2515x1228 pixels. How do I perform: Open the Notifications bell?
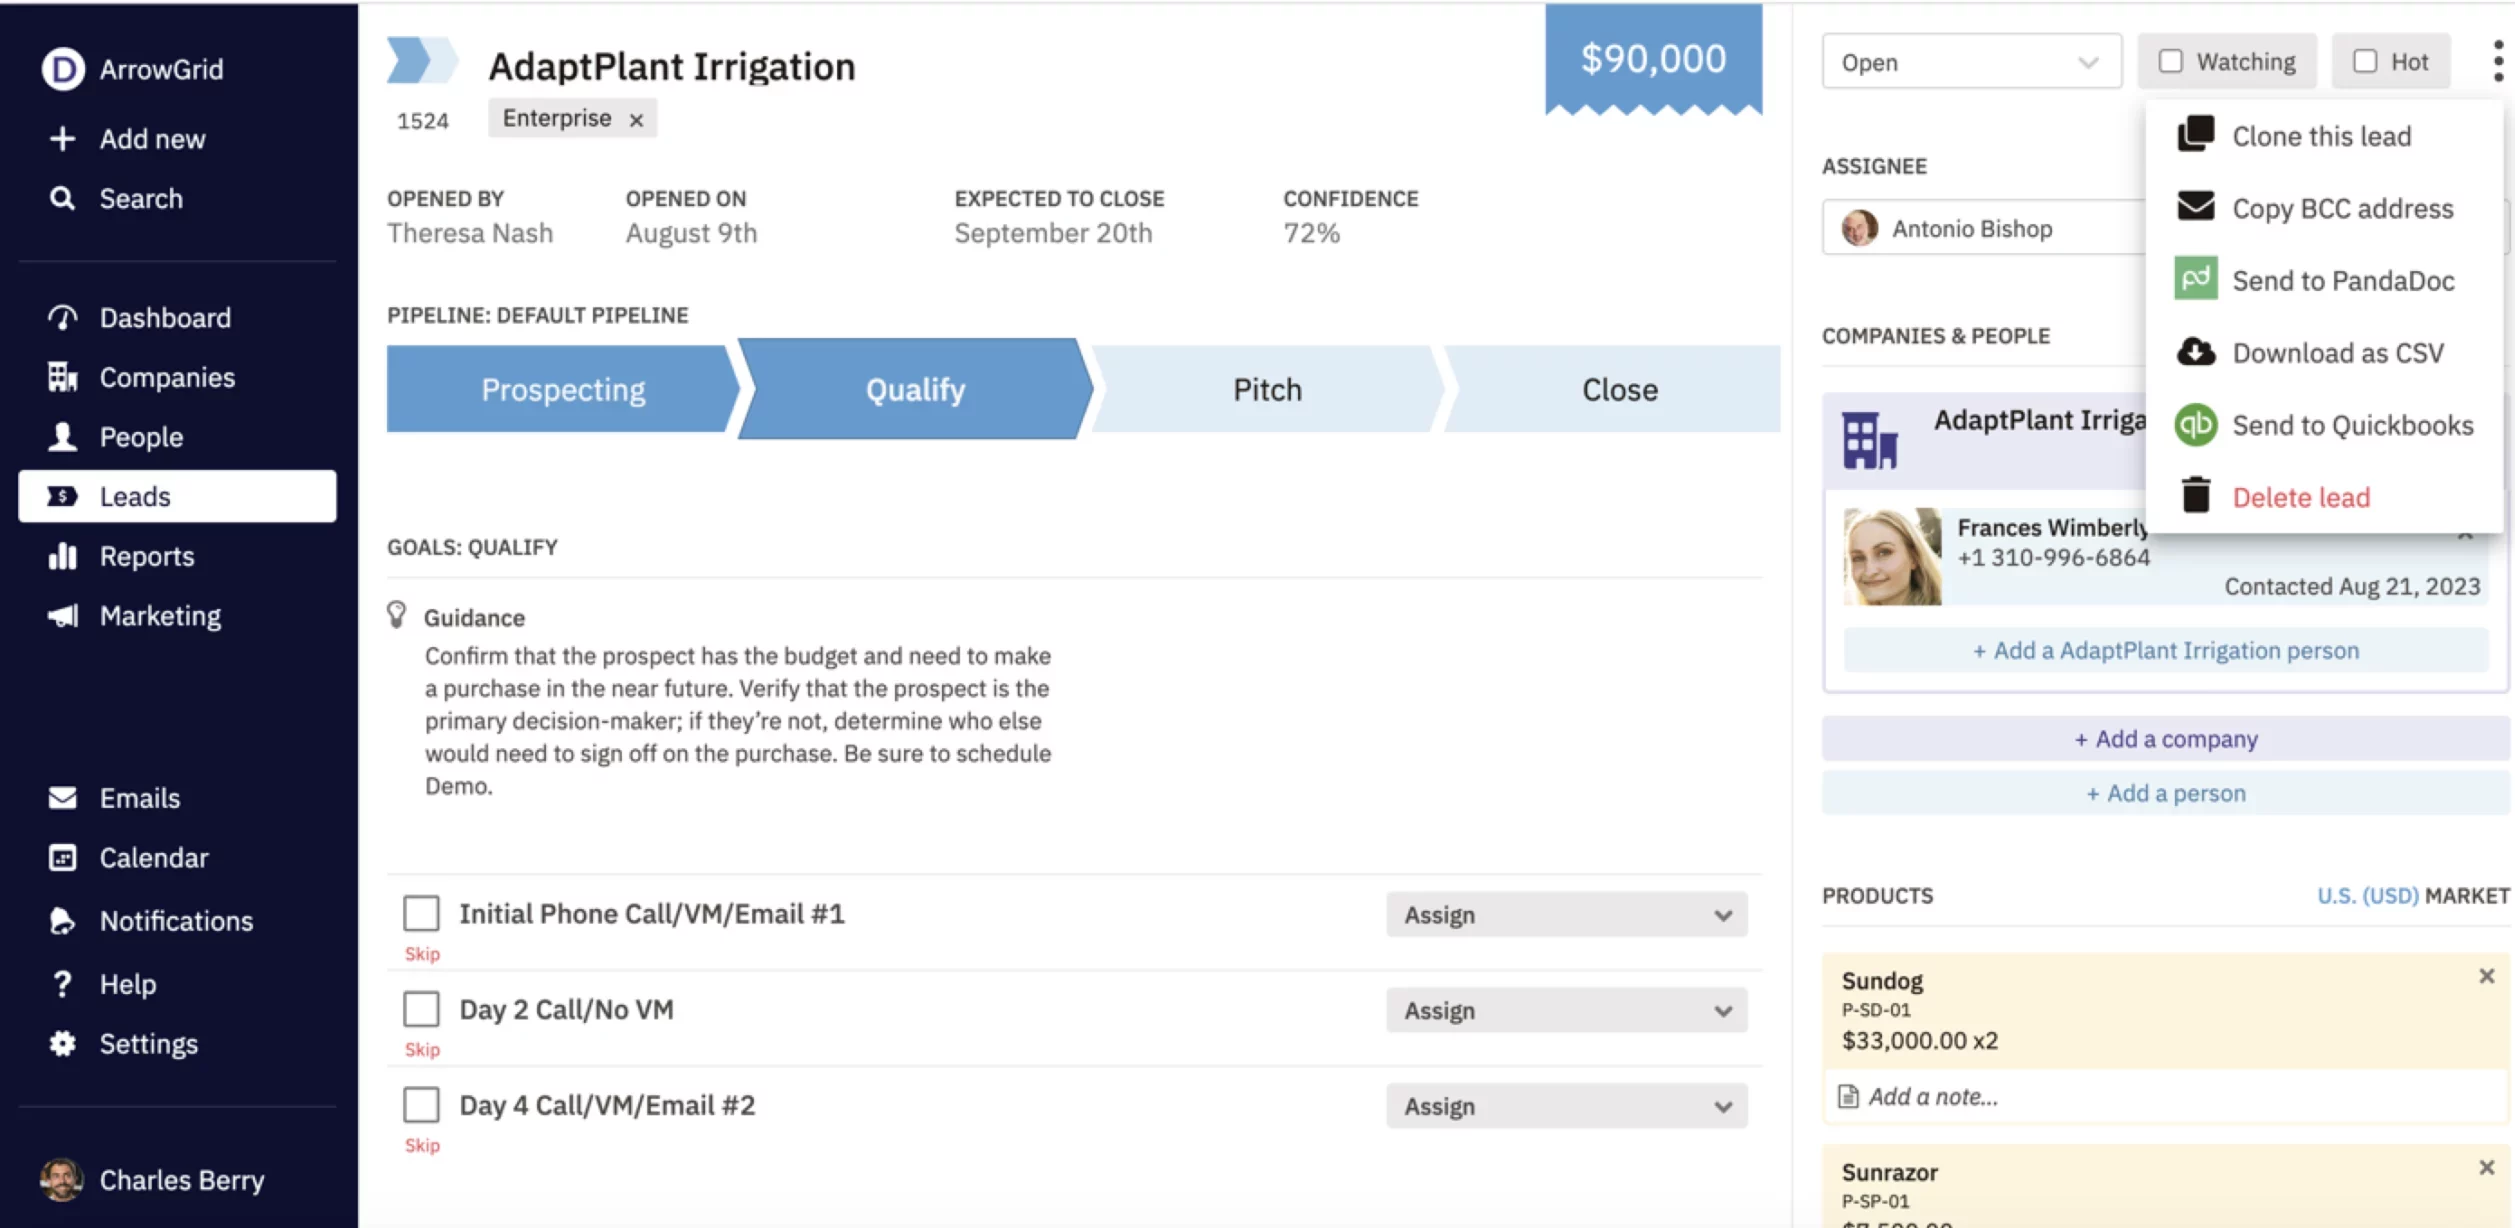pyautogui.click(x=62, y=920)
